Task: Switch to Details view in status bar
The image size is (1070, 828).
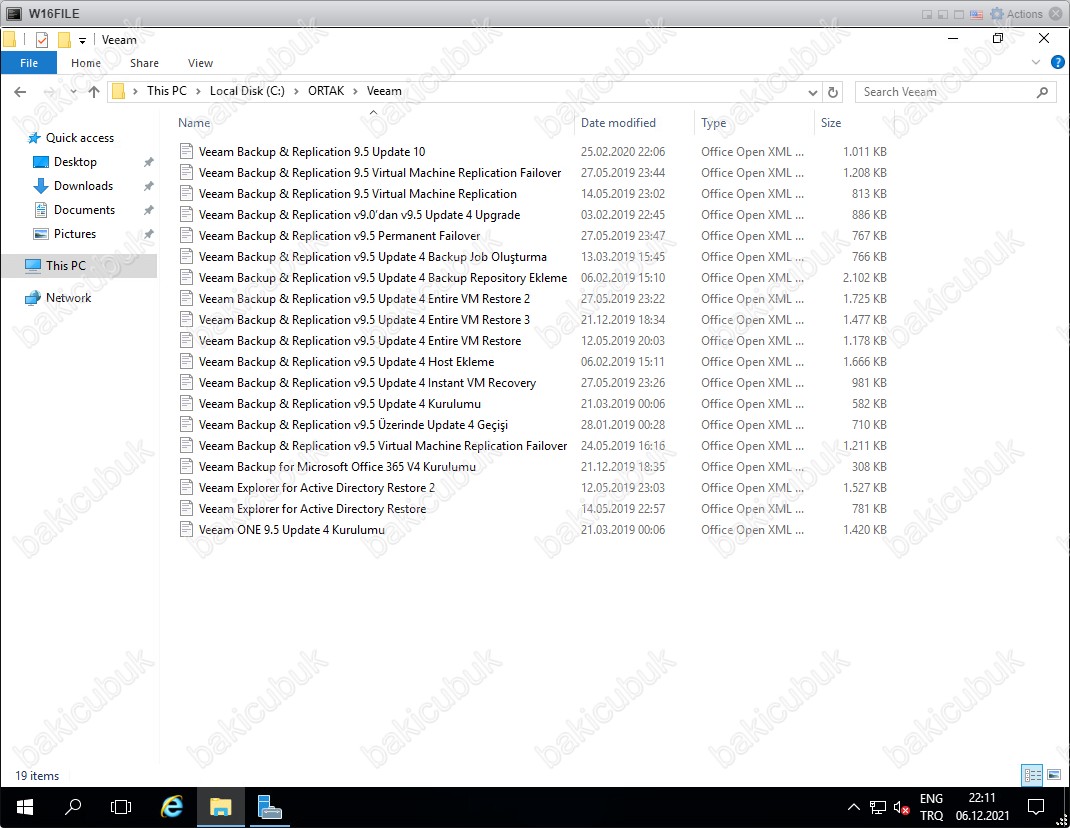Action: pos(1032,775)
